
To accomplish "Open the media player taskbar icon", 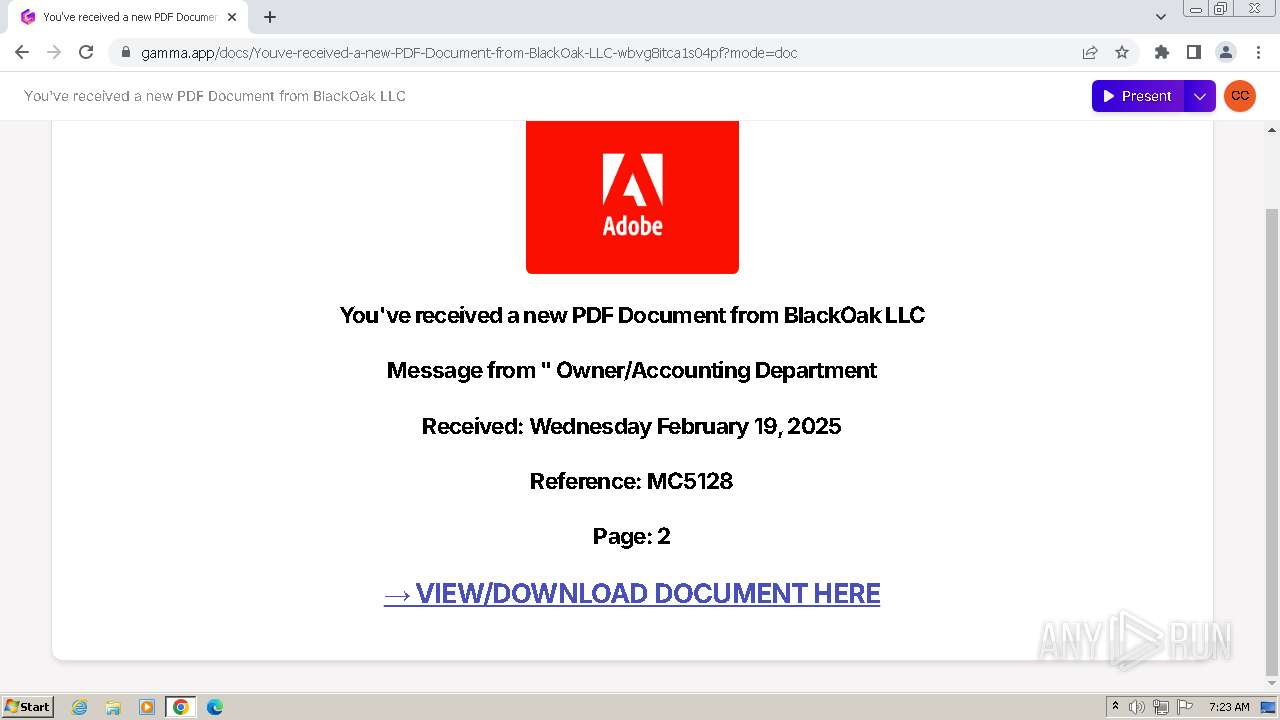I will 147,707.
